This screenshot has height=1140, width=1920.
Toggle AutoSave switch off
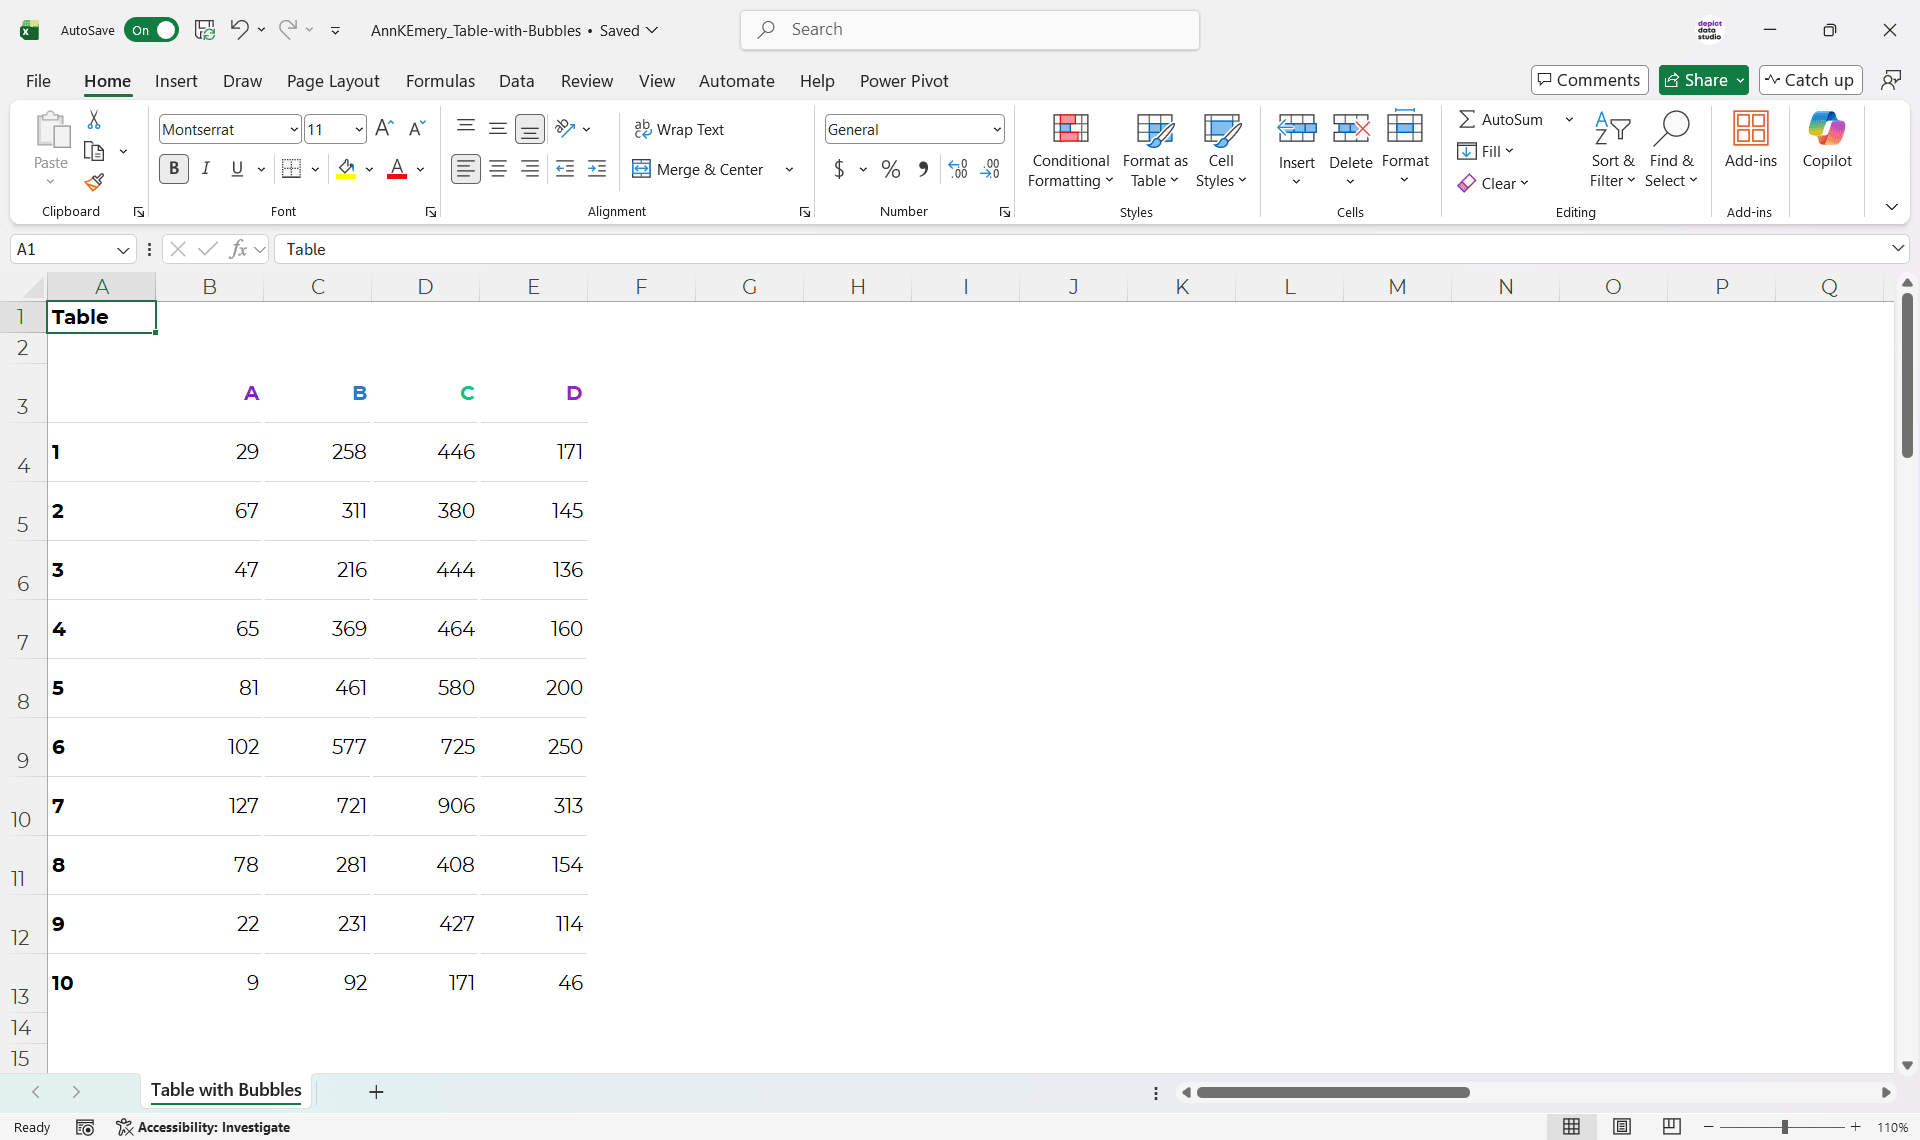pos(152,30)
